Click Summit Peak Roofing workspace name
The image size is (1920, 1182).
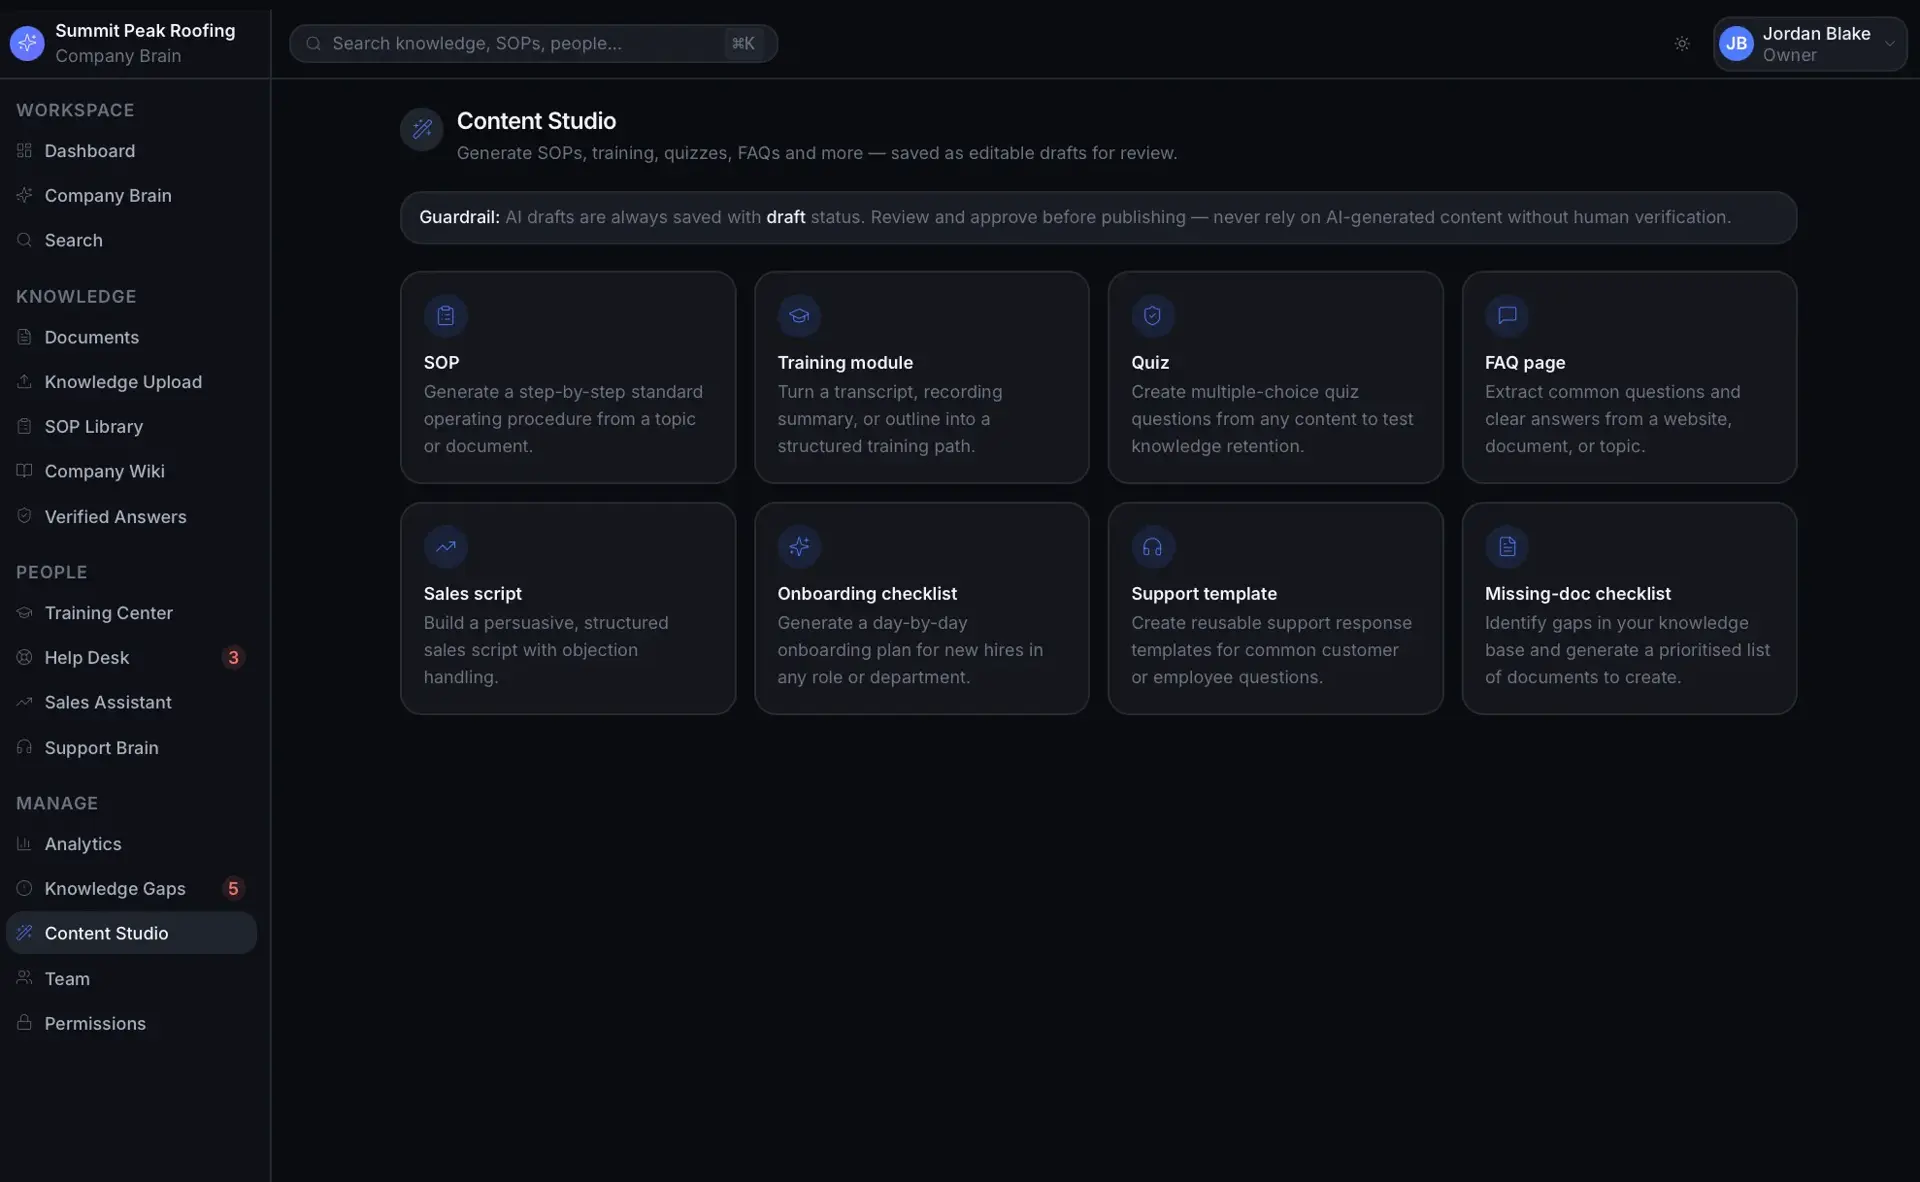tap(145, 31)
